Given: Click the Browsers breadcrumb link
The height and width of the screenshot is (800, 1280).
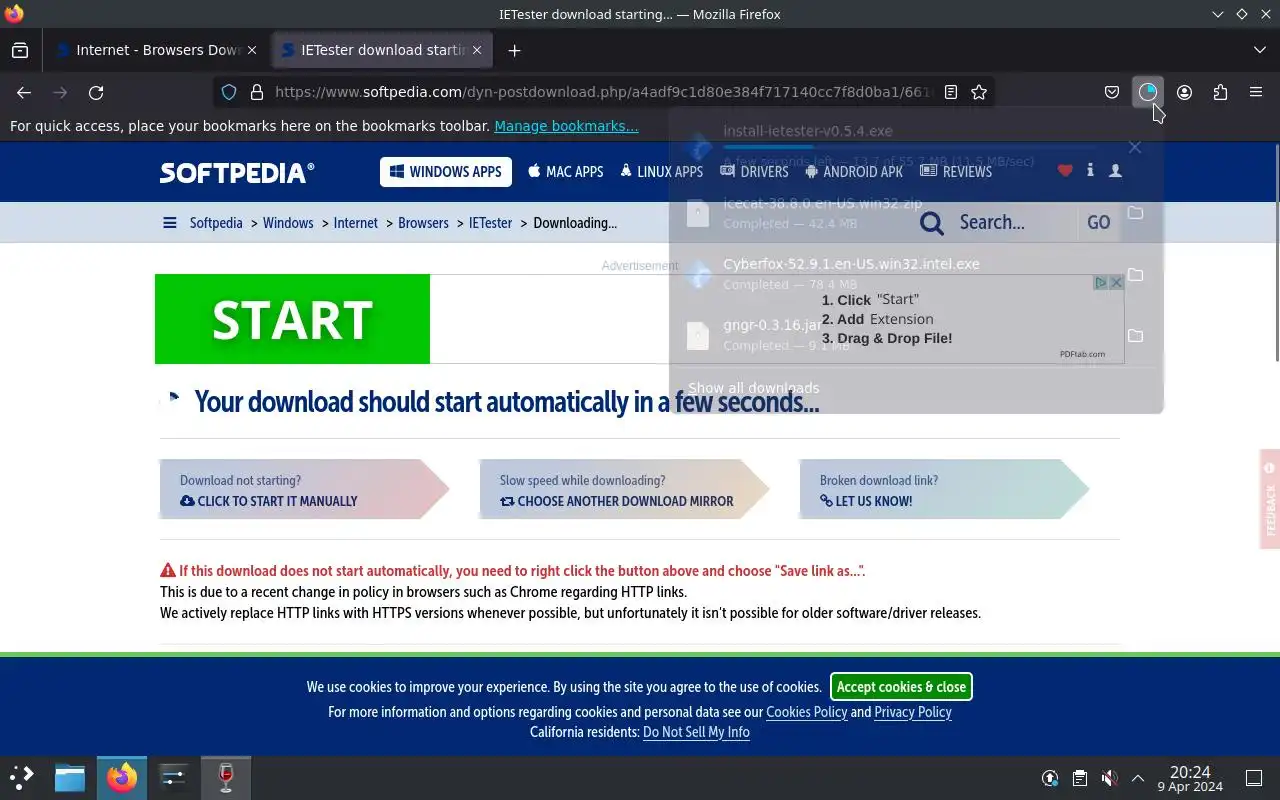Looking at the screenshot, I should tap(423, 223).
